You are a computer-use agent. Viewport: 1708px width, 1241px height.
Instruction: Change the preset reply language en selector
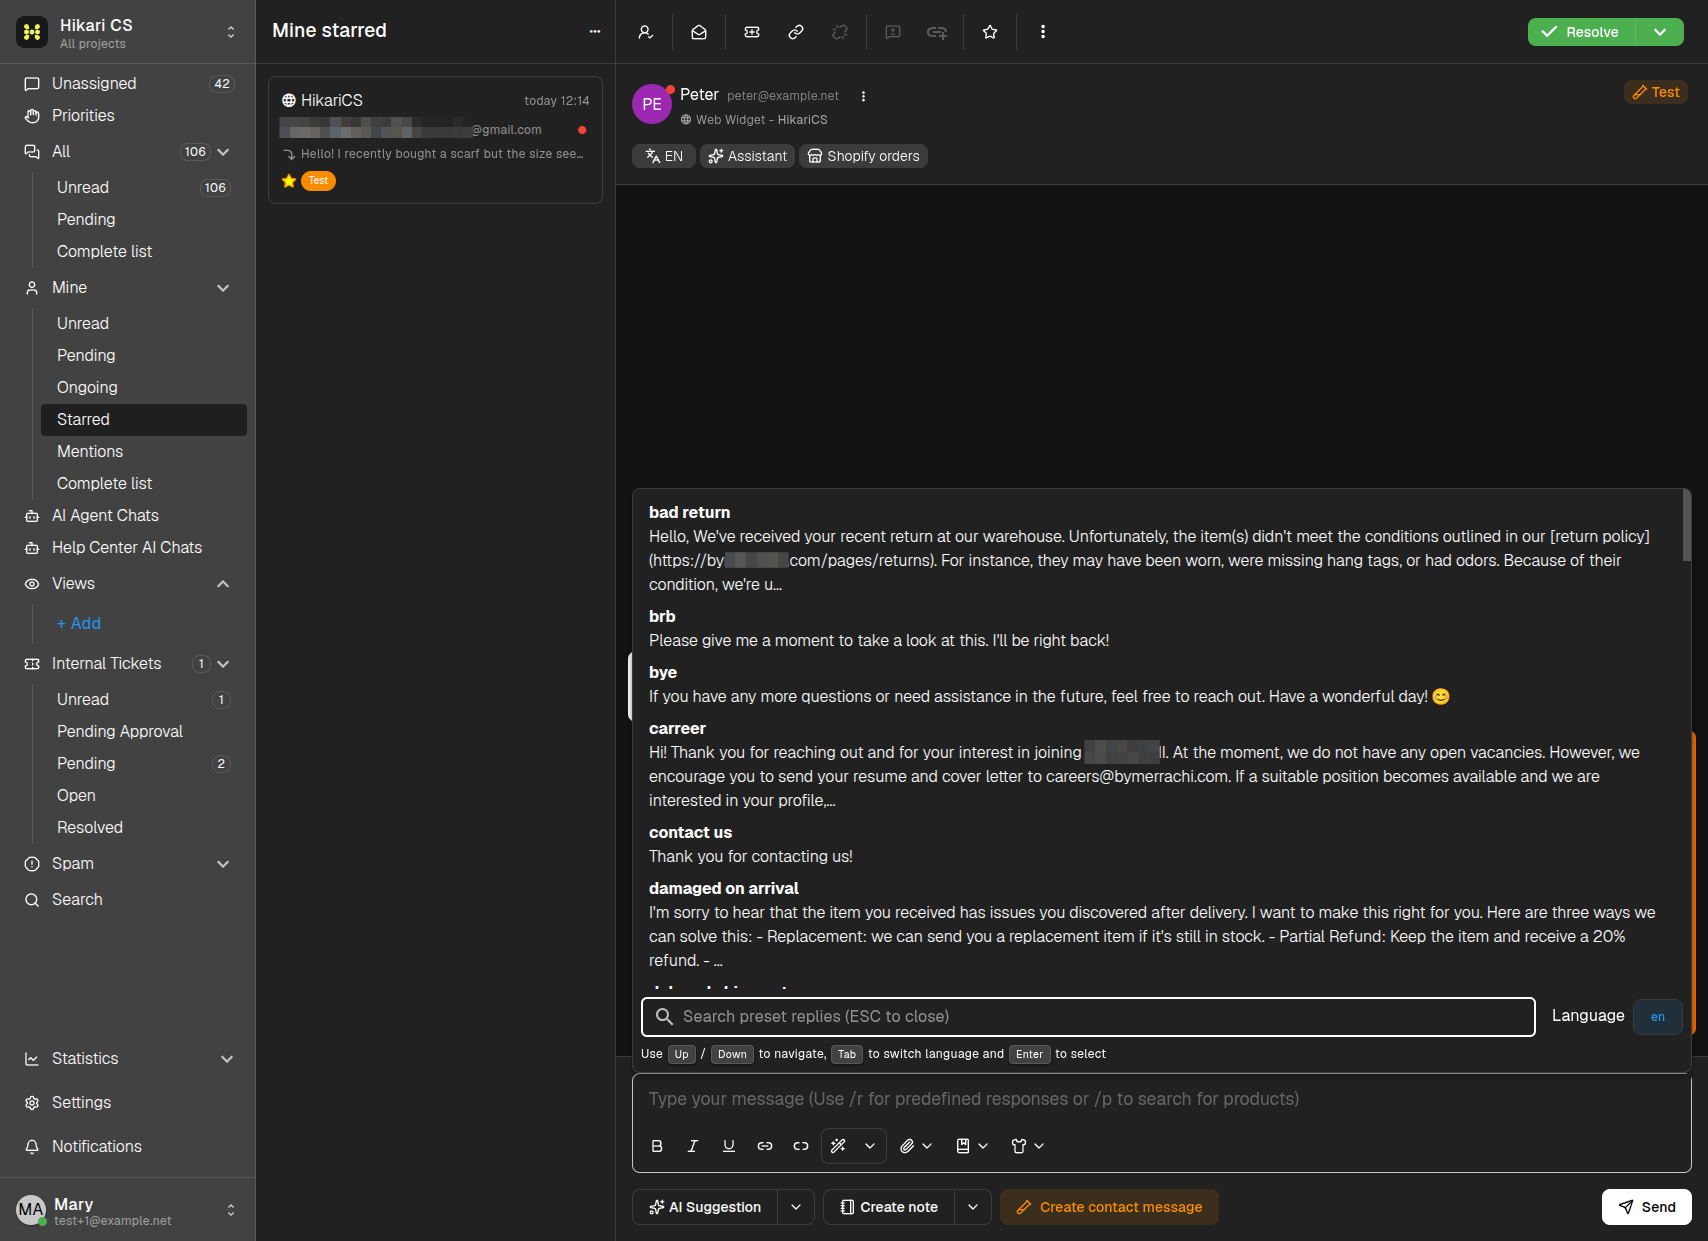tap(1657, 1017)
